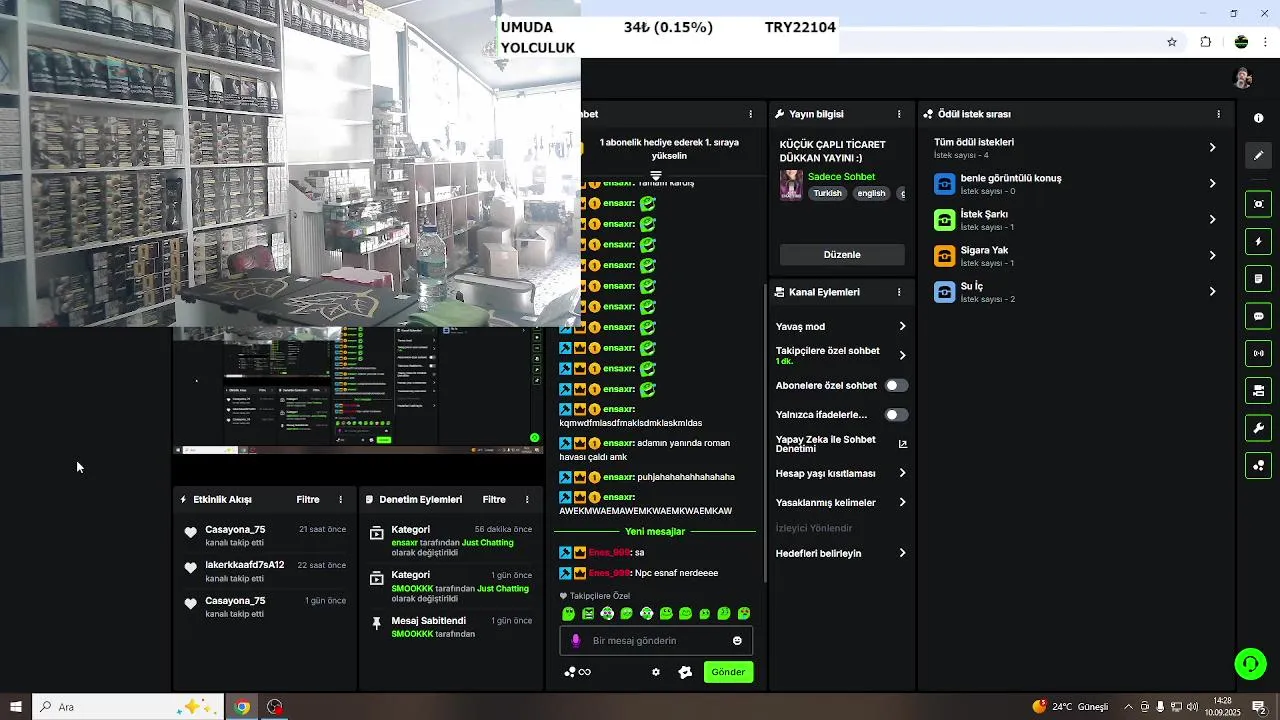Image resolution: width=1280 pixels, height=720 pixels.
Task: Open the profile avatar at top right
Action: pos(1243,78)
